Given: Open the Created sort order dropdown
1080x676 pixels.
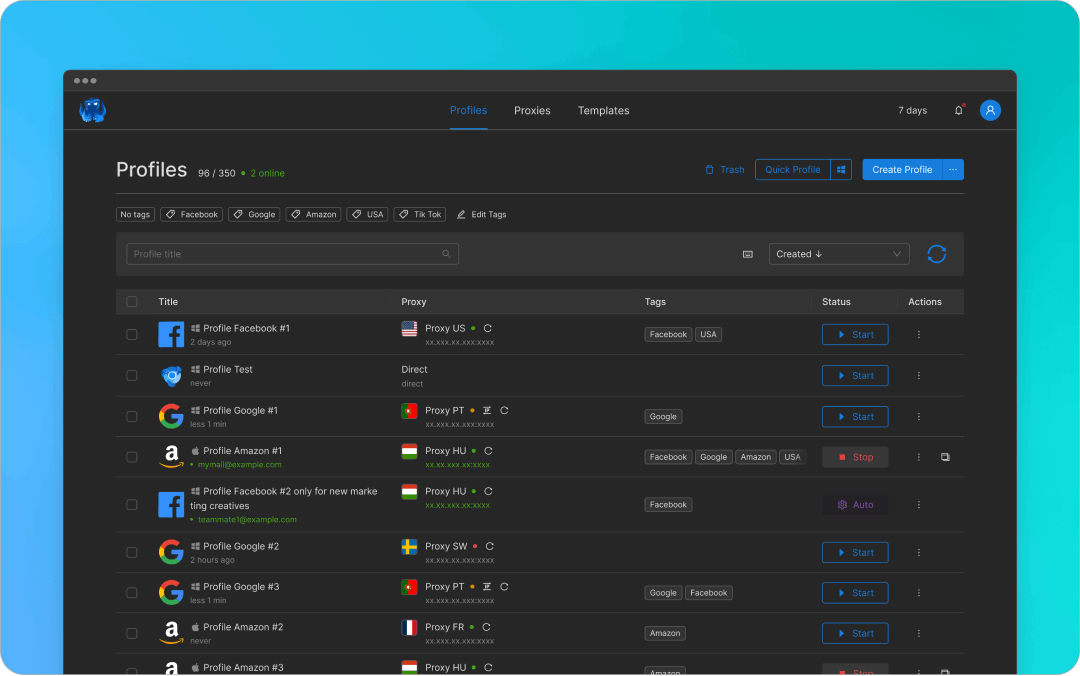Looking at the screenshot, I should 838,253.
